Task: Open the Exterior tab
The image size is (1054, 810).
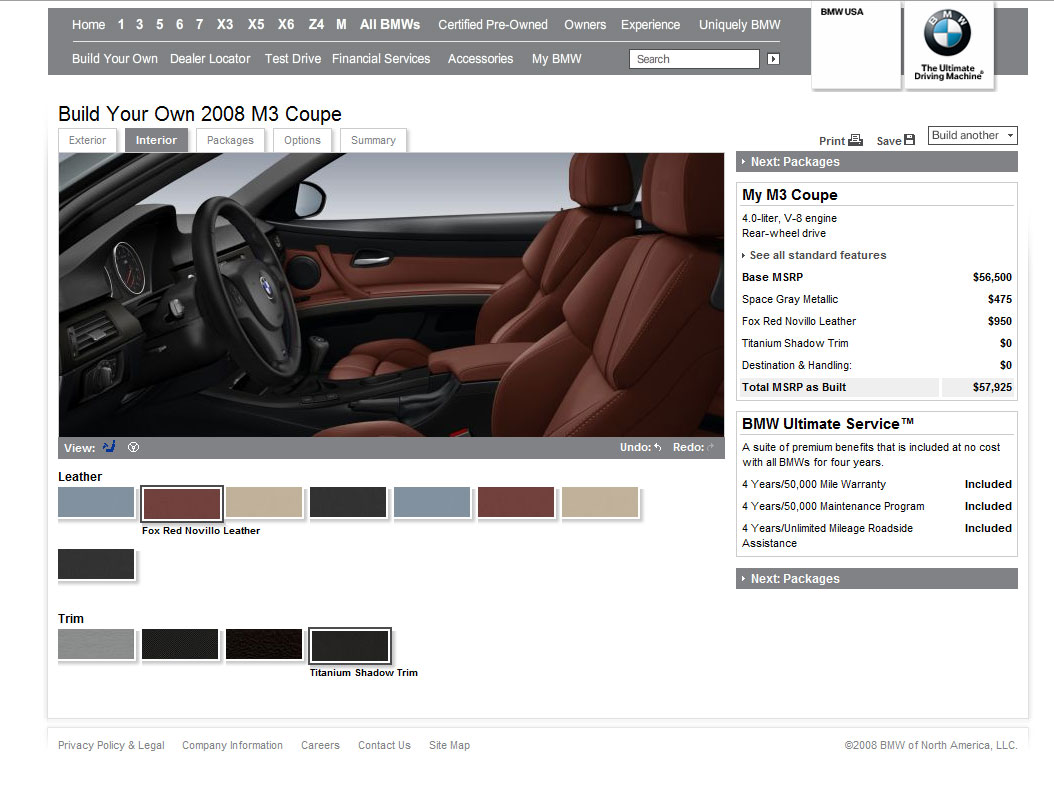Action: pyautogui.click(x=87, y=140)
